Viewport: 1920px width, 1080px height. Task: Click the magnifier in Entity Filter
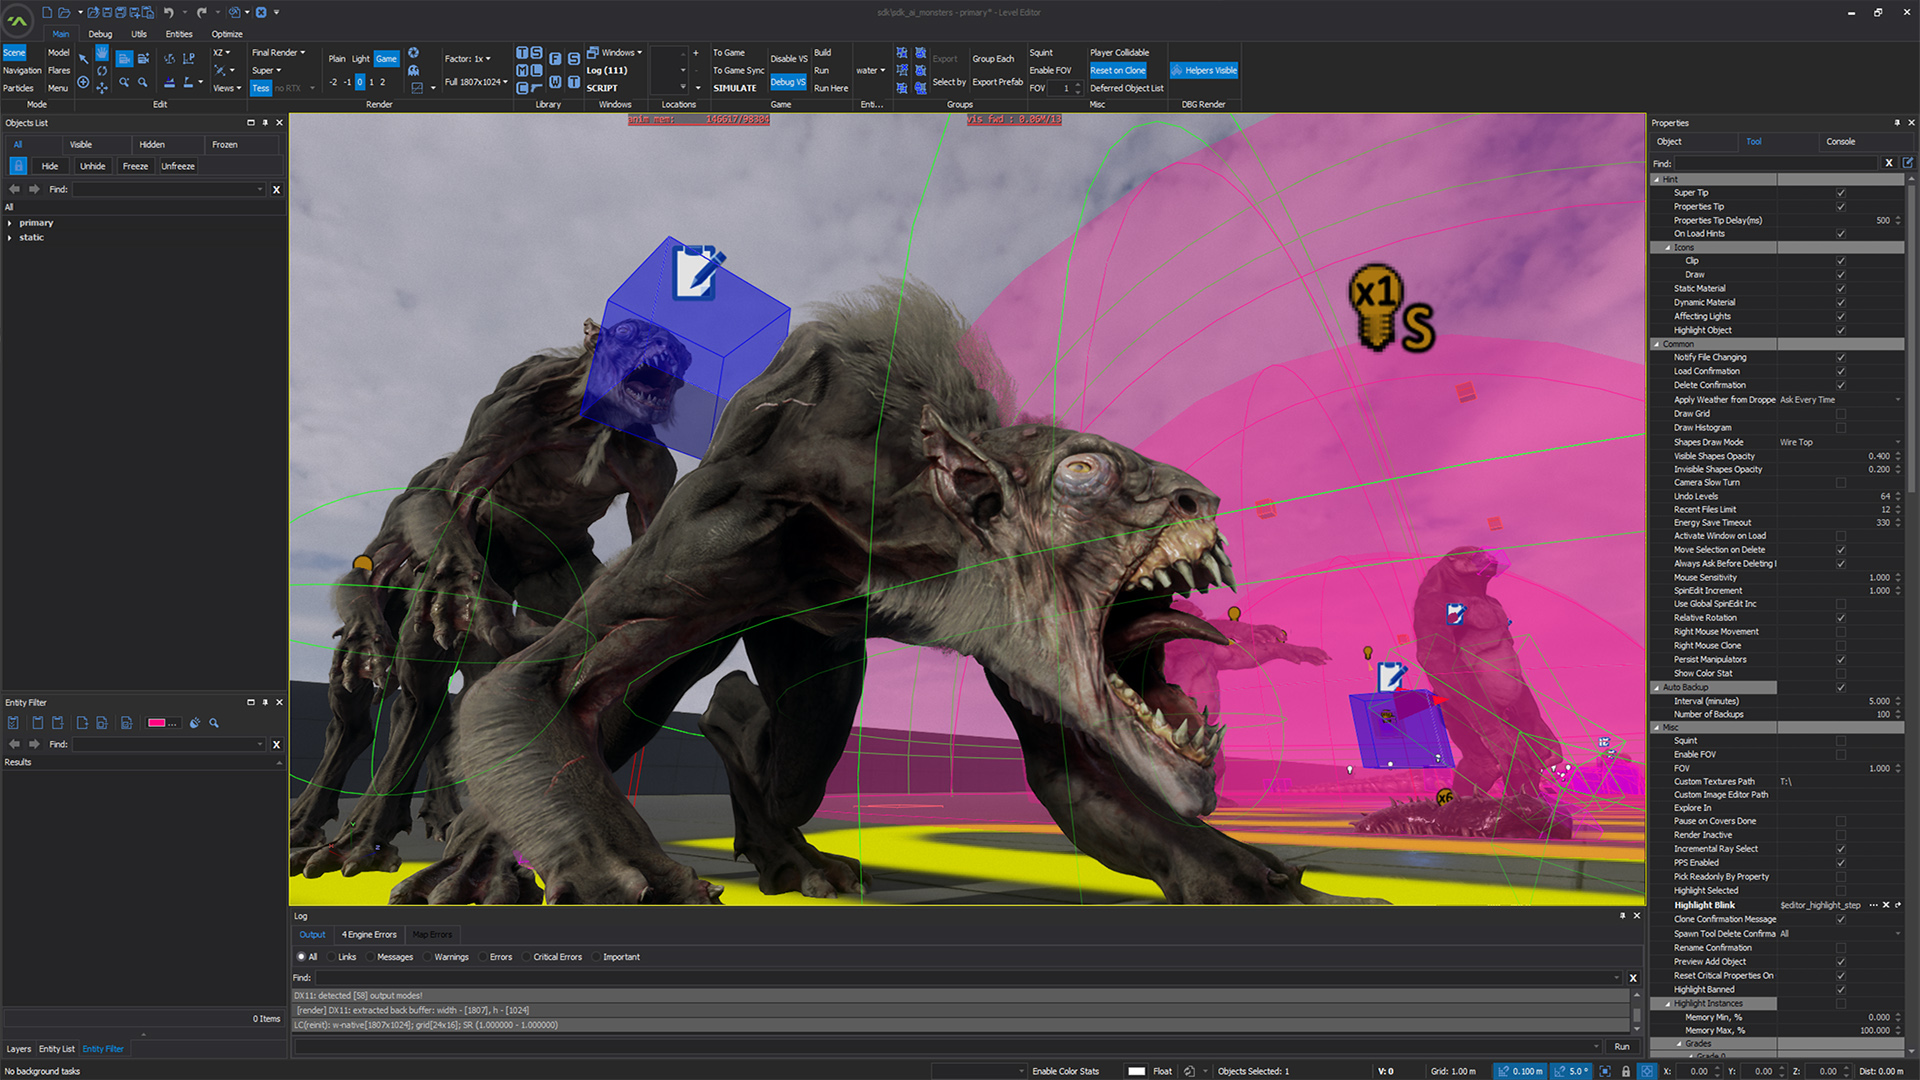point(214,723)
